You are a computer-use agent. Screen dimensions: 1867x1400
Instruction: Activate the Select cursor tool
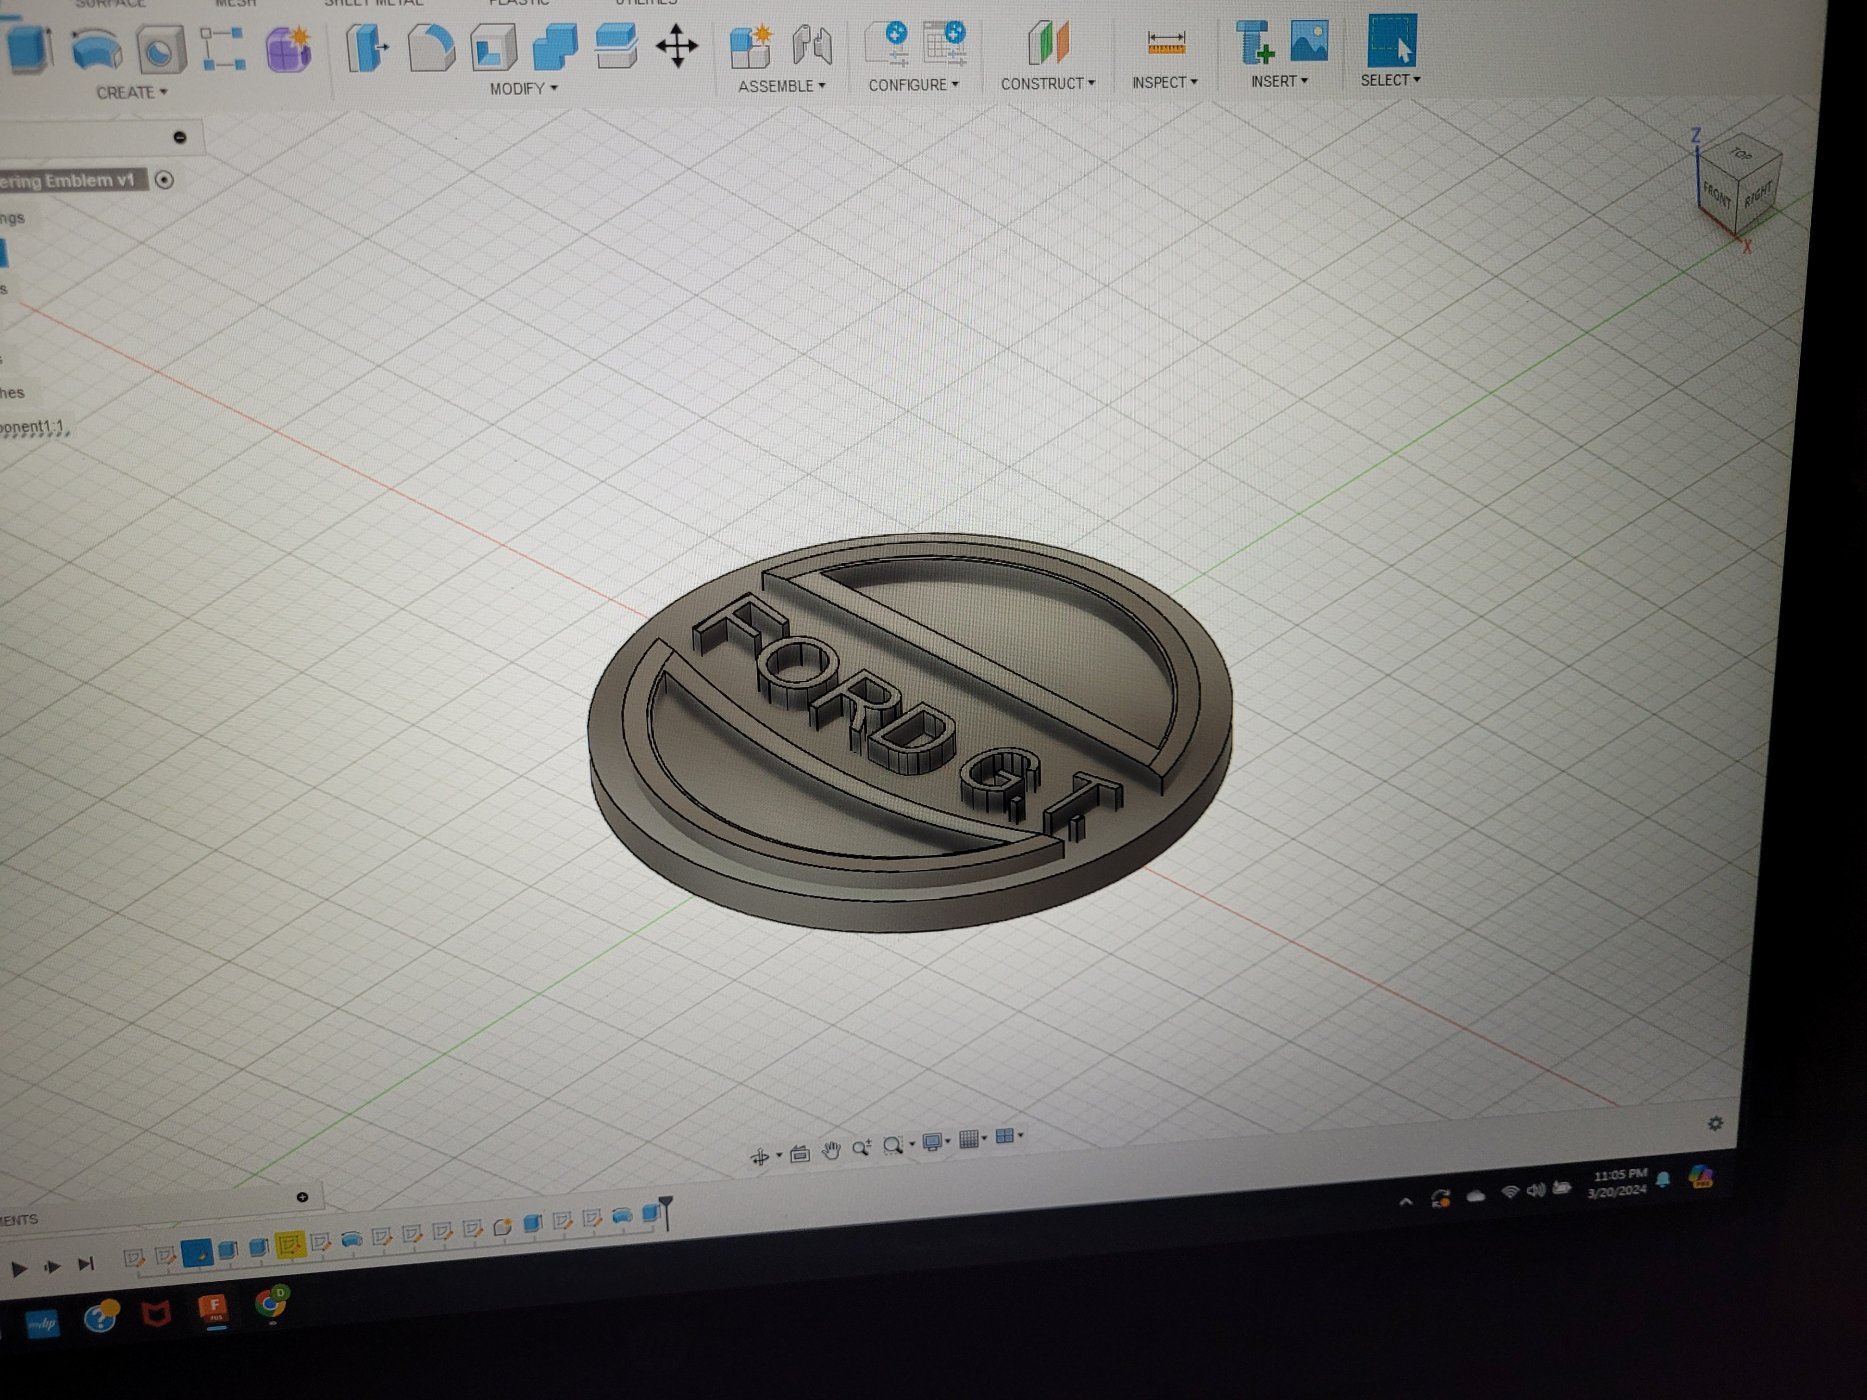tap(1391, 41)
